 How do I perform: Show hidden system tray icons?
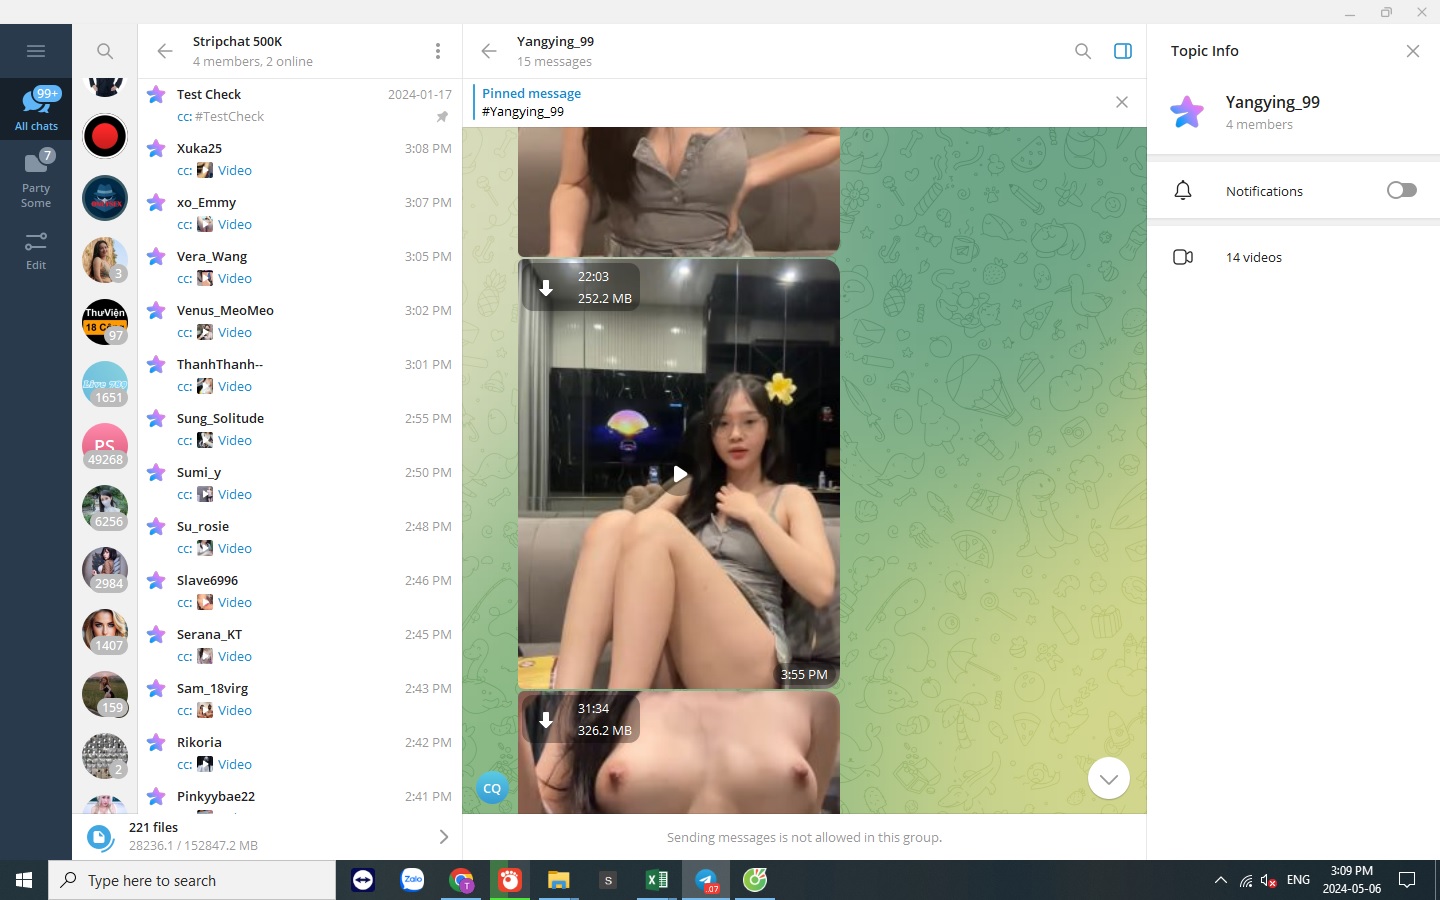1220,880
